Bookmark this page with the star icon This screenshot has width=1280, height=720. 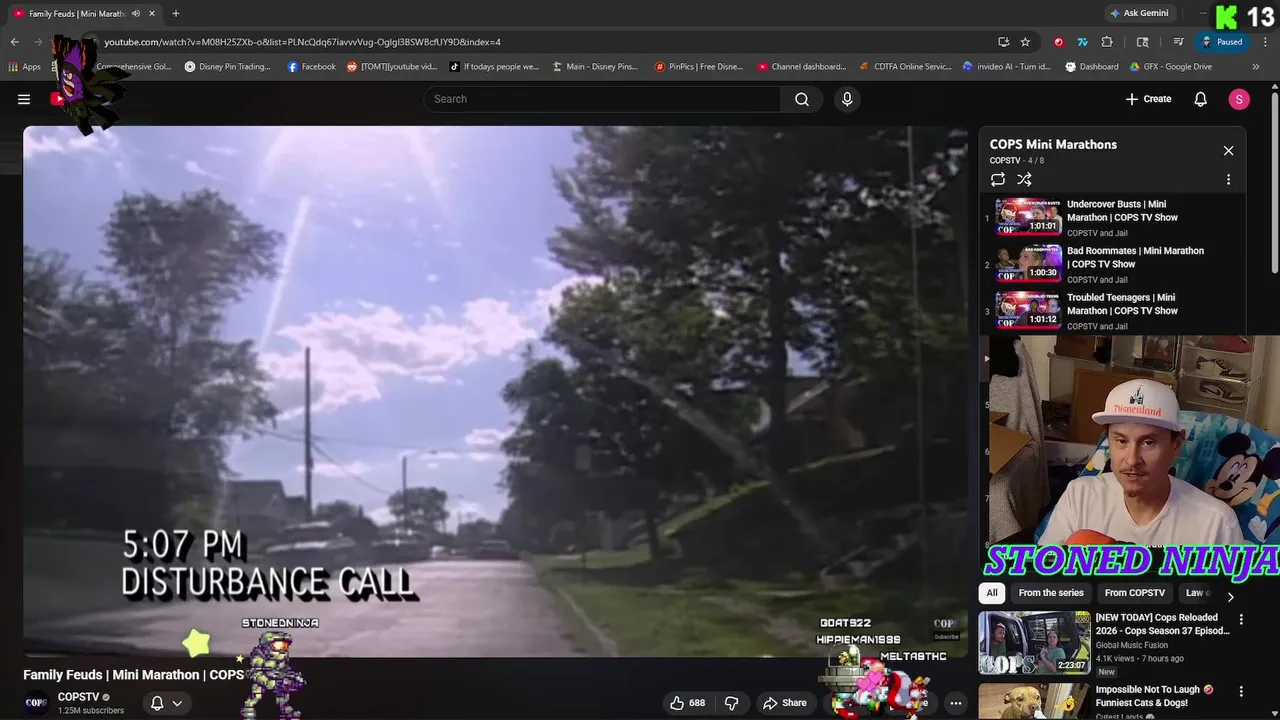click(1025, 42)
